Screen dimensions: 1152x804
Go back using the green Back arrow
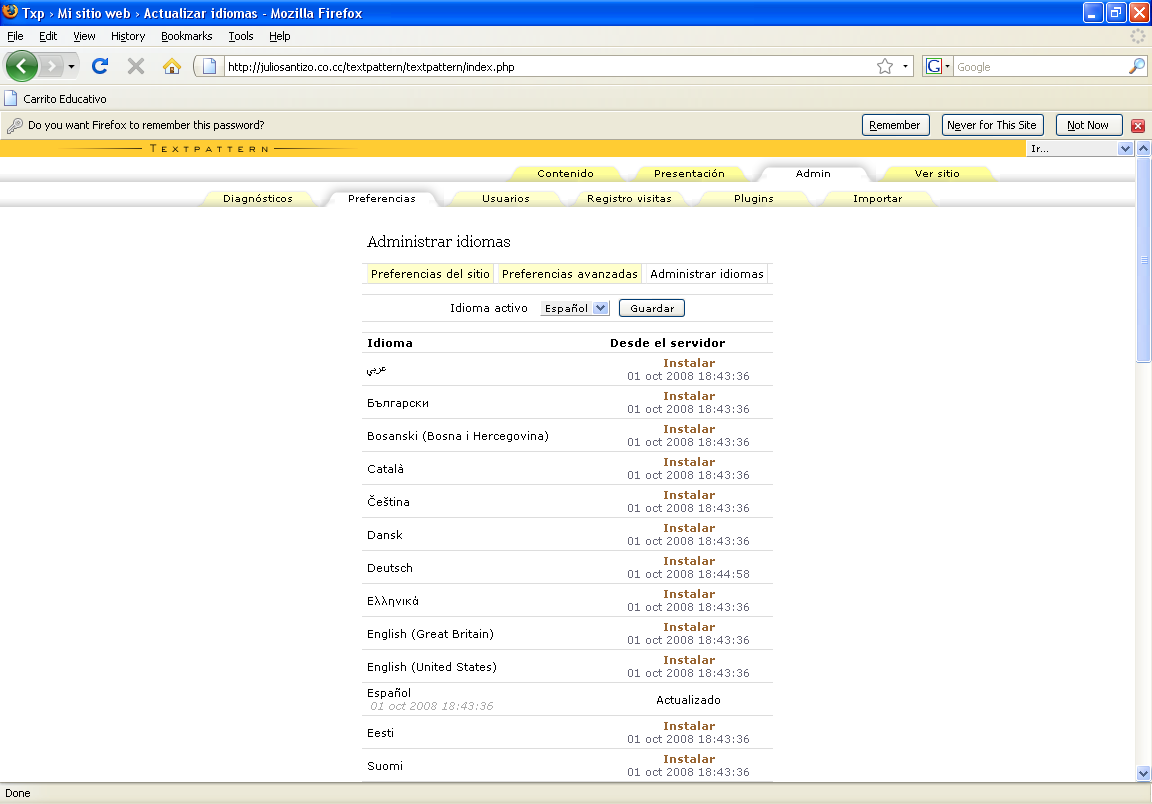point(21,66)
